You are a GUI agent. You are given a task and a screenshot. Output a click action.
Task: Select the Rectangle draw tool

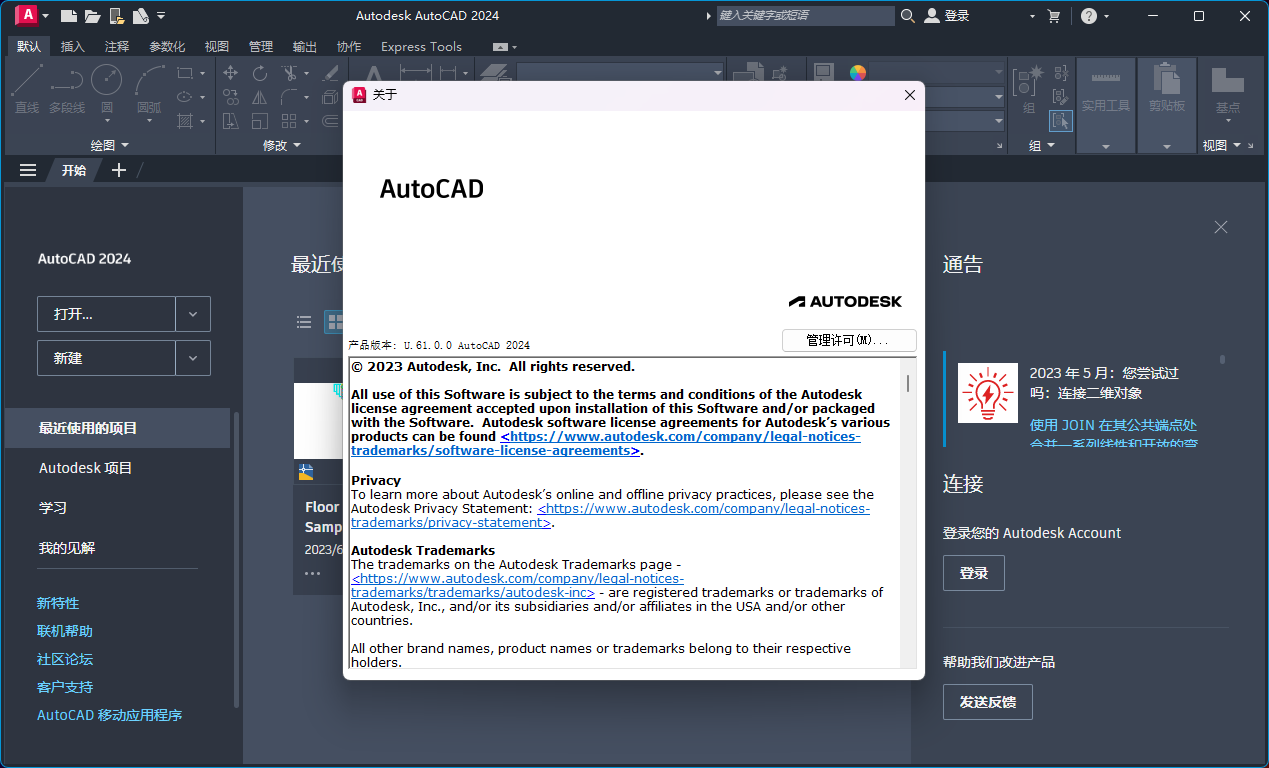[185, 73]
